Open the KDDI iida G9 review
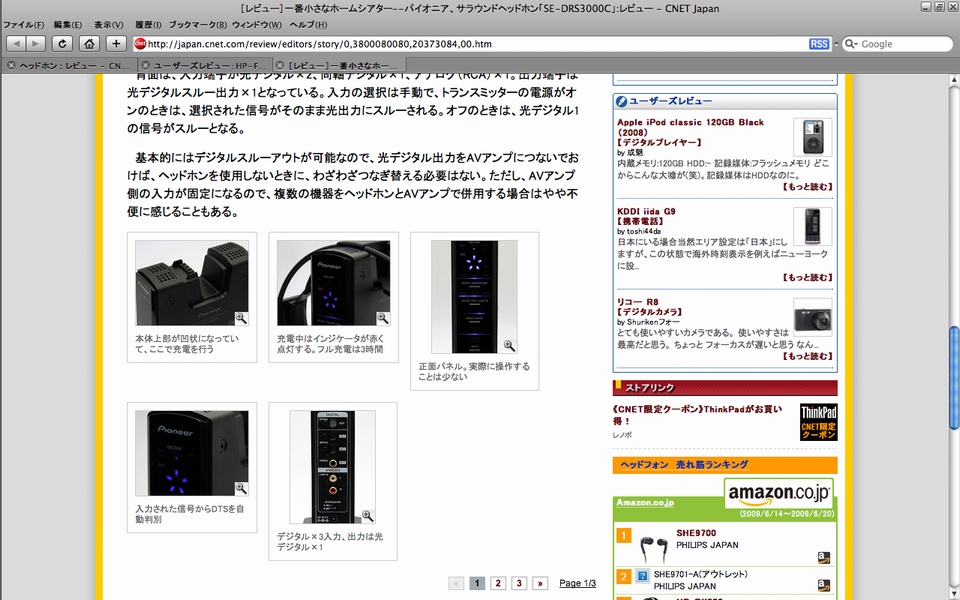Screen dimensions: 960x600 (646, 211)
